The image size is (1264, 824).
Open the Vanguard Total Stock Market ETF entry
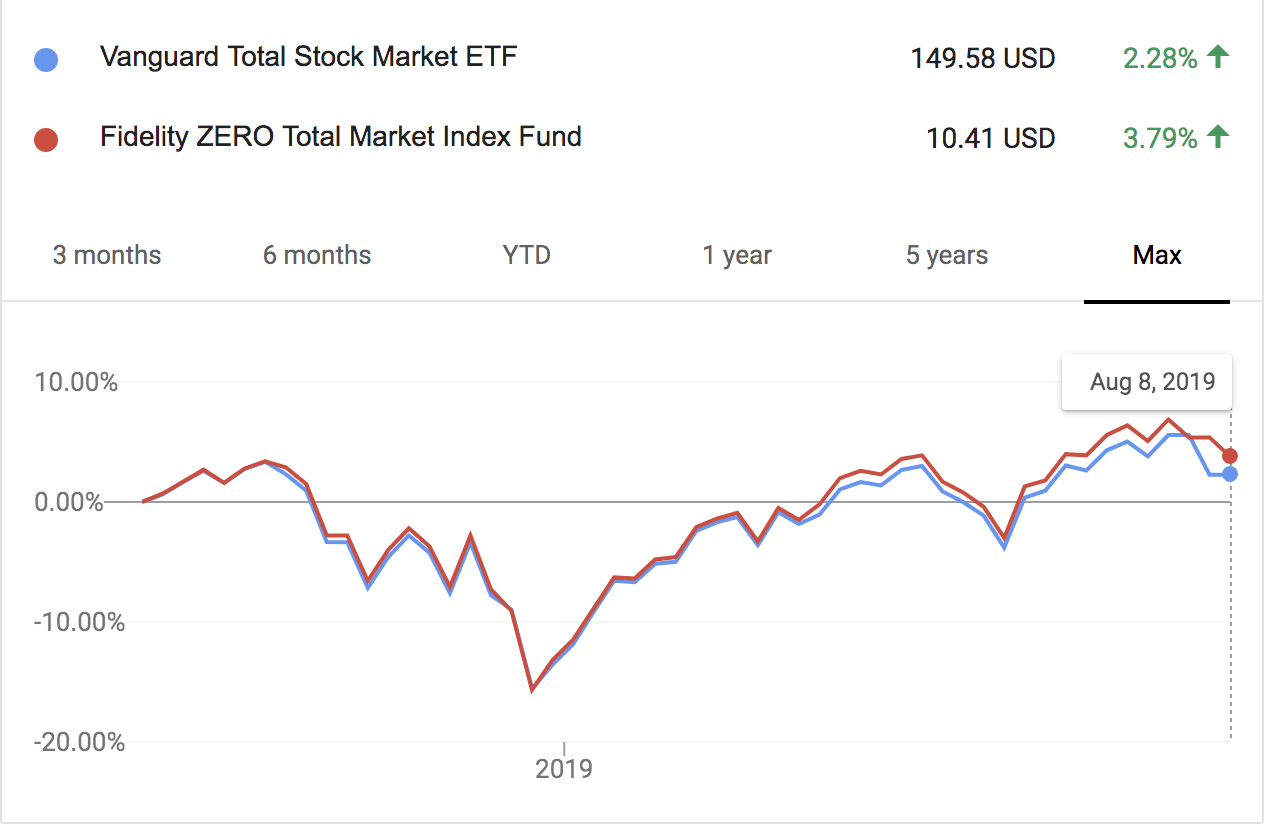pos(308,57)
